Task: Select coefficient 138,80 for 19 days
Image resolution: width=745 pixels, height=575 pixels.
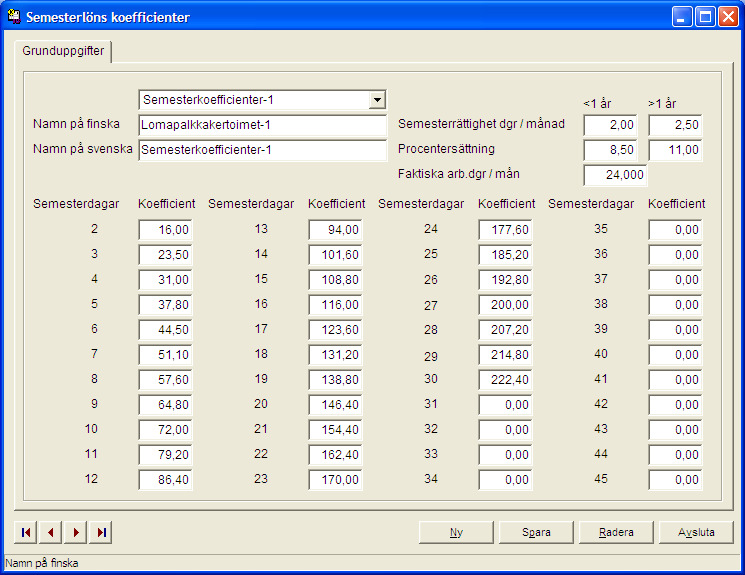Action: click(x=335, y=380)
